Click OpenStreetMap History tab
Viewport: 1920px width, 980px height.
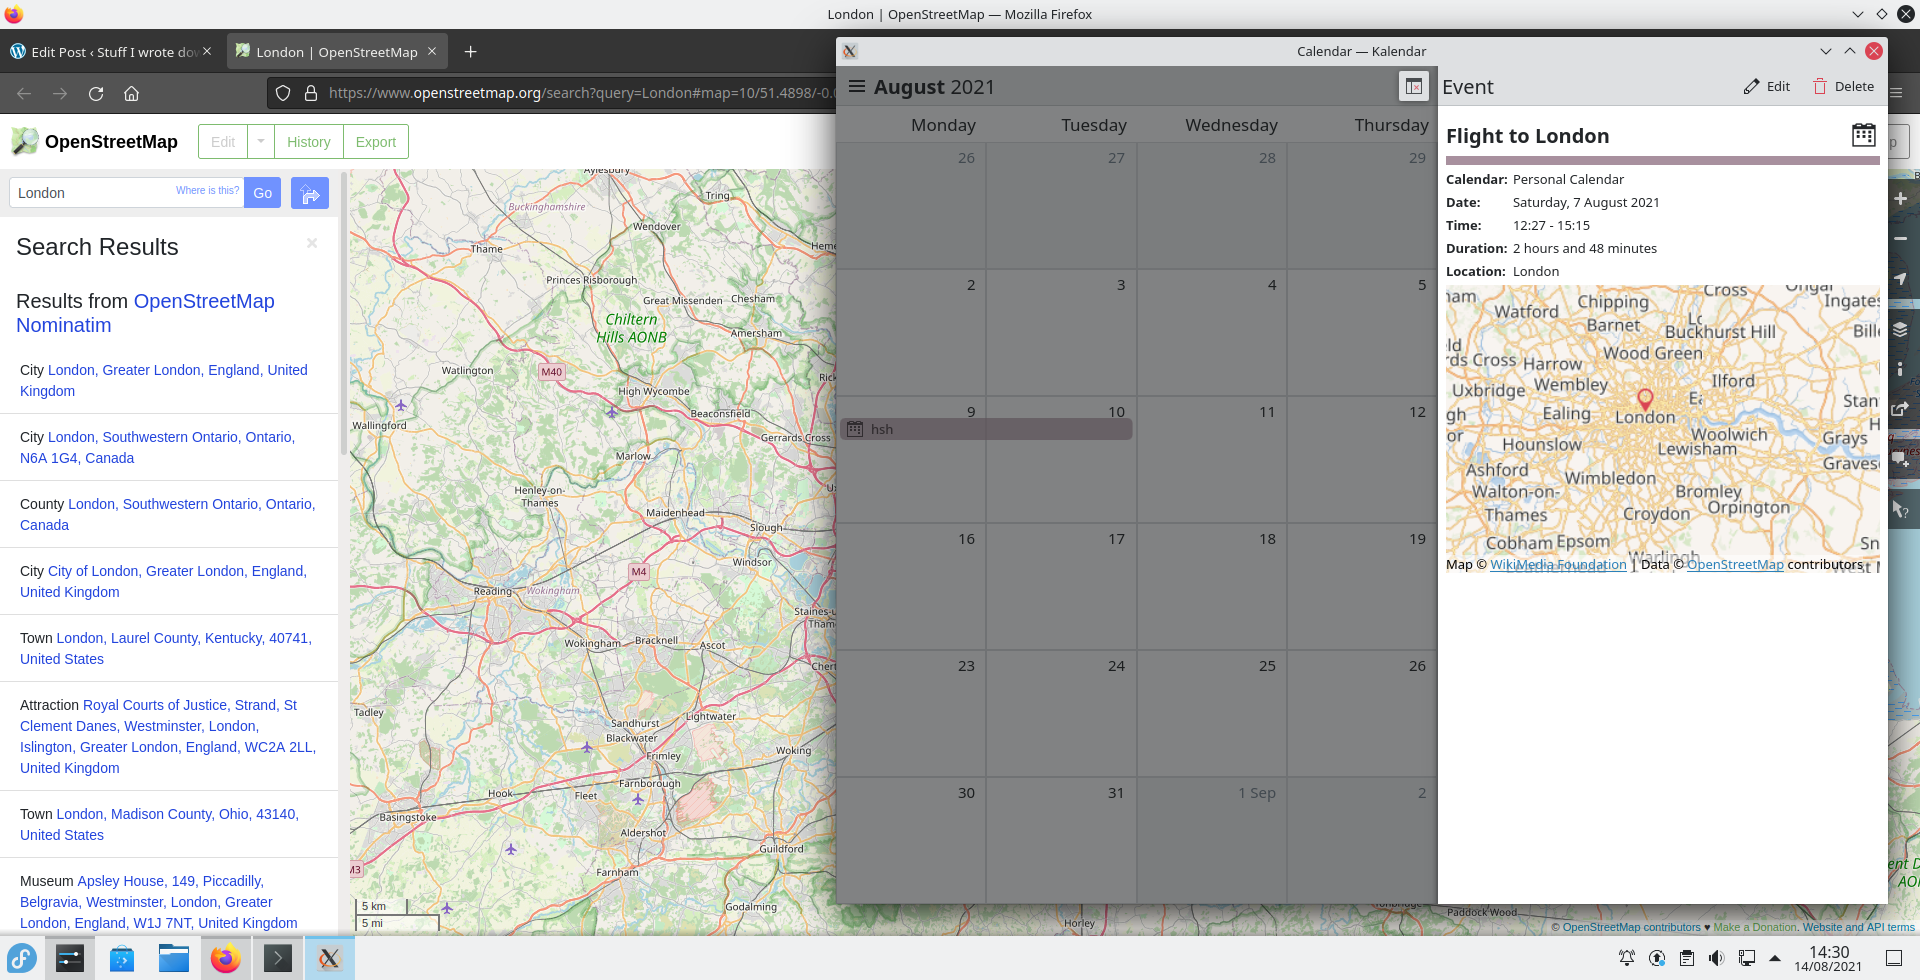[x=308, y=142]
